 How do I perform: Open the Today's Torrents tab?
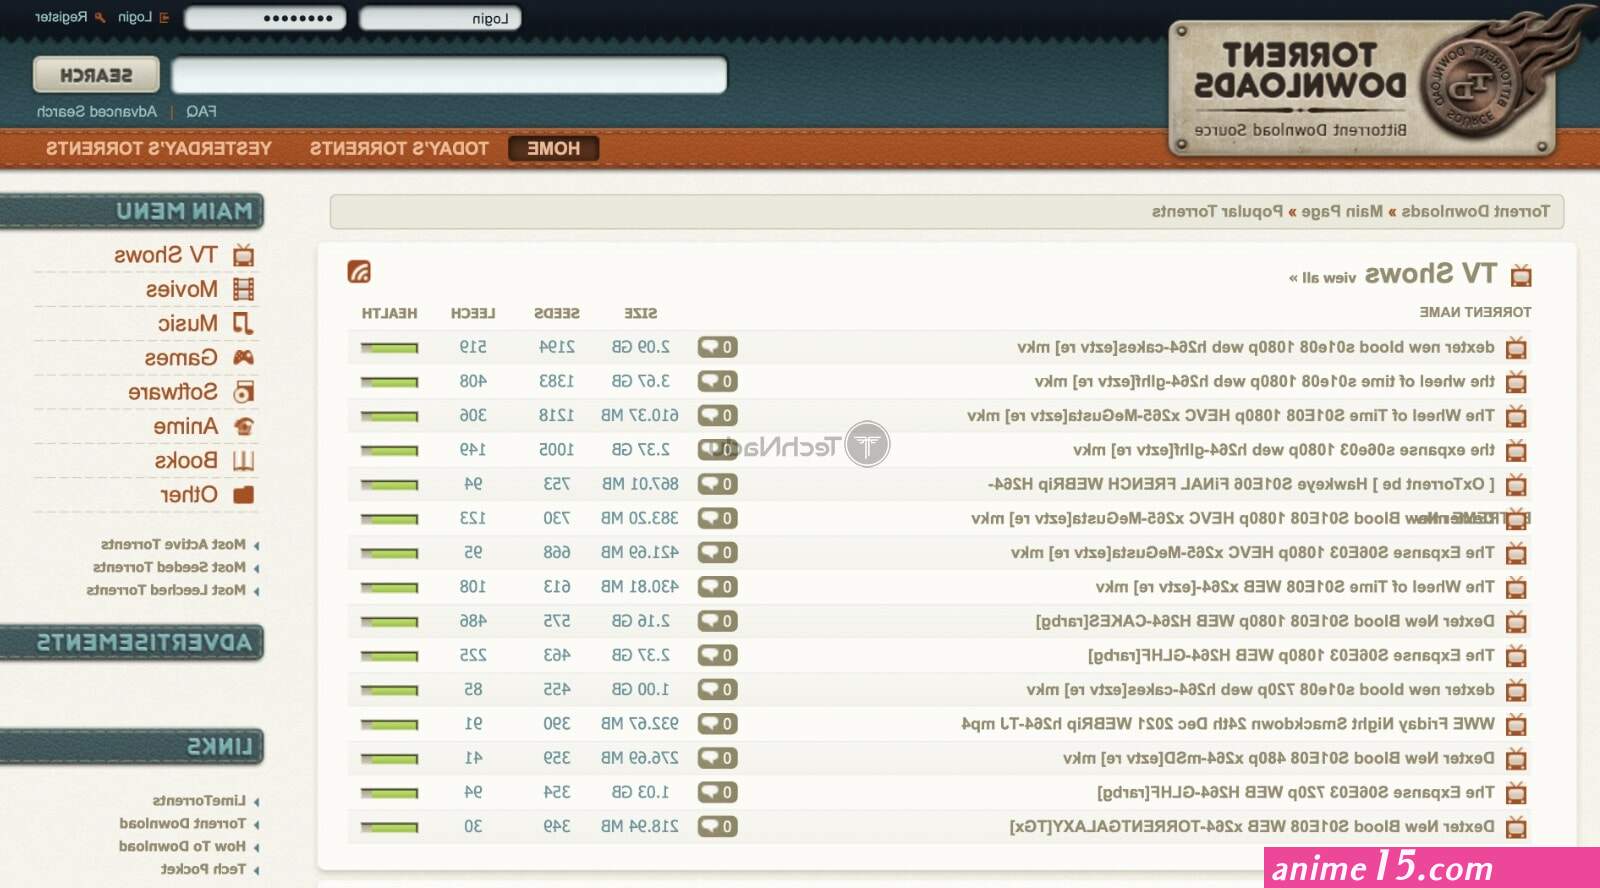click(x=399, y=148)
